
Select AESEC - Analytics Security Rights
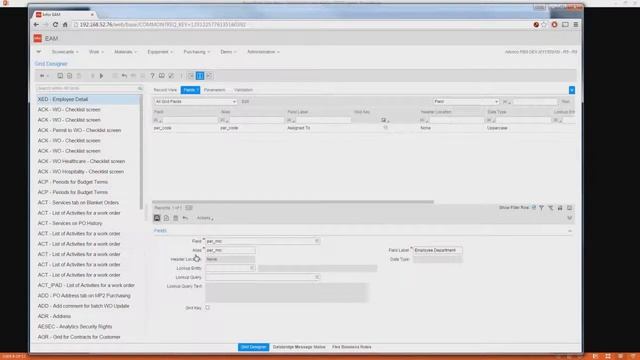coord(75,327)
